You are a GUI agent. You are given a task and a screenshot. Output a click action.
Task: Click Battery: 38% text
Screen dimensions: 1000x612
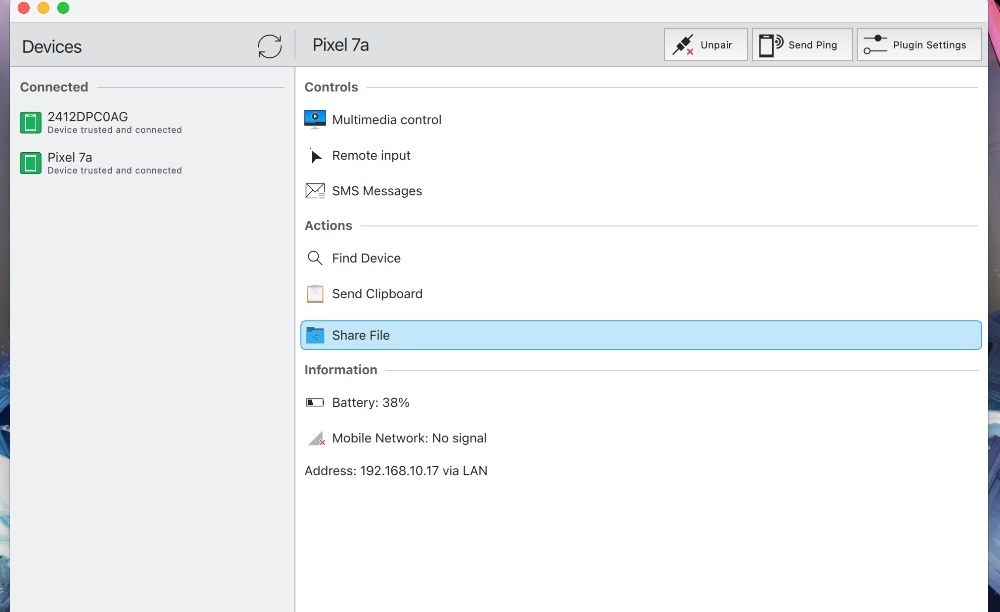pyautogui.click(x=371, y=403)
